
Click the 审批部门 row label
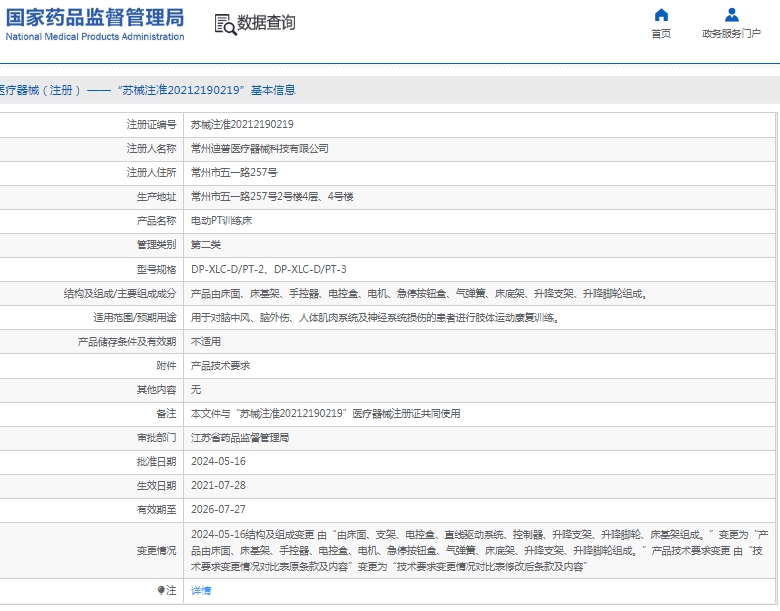coord(156,437)
